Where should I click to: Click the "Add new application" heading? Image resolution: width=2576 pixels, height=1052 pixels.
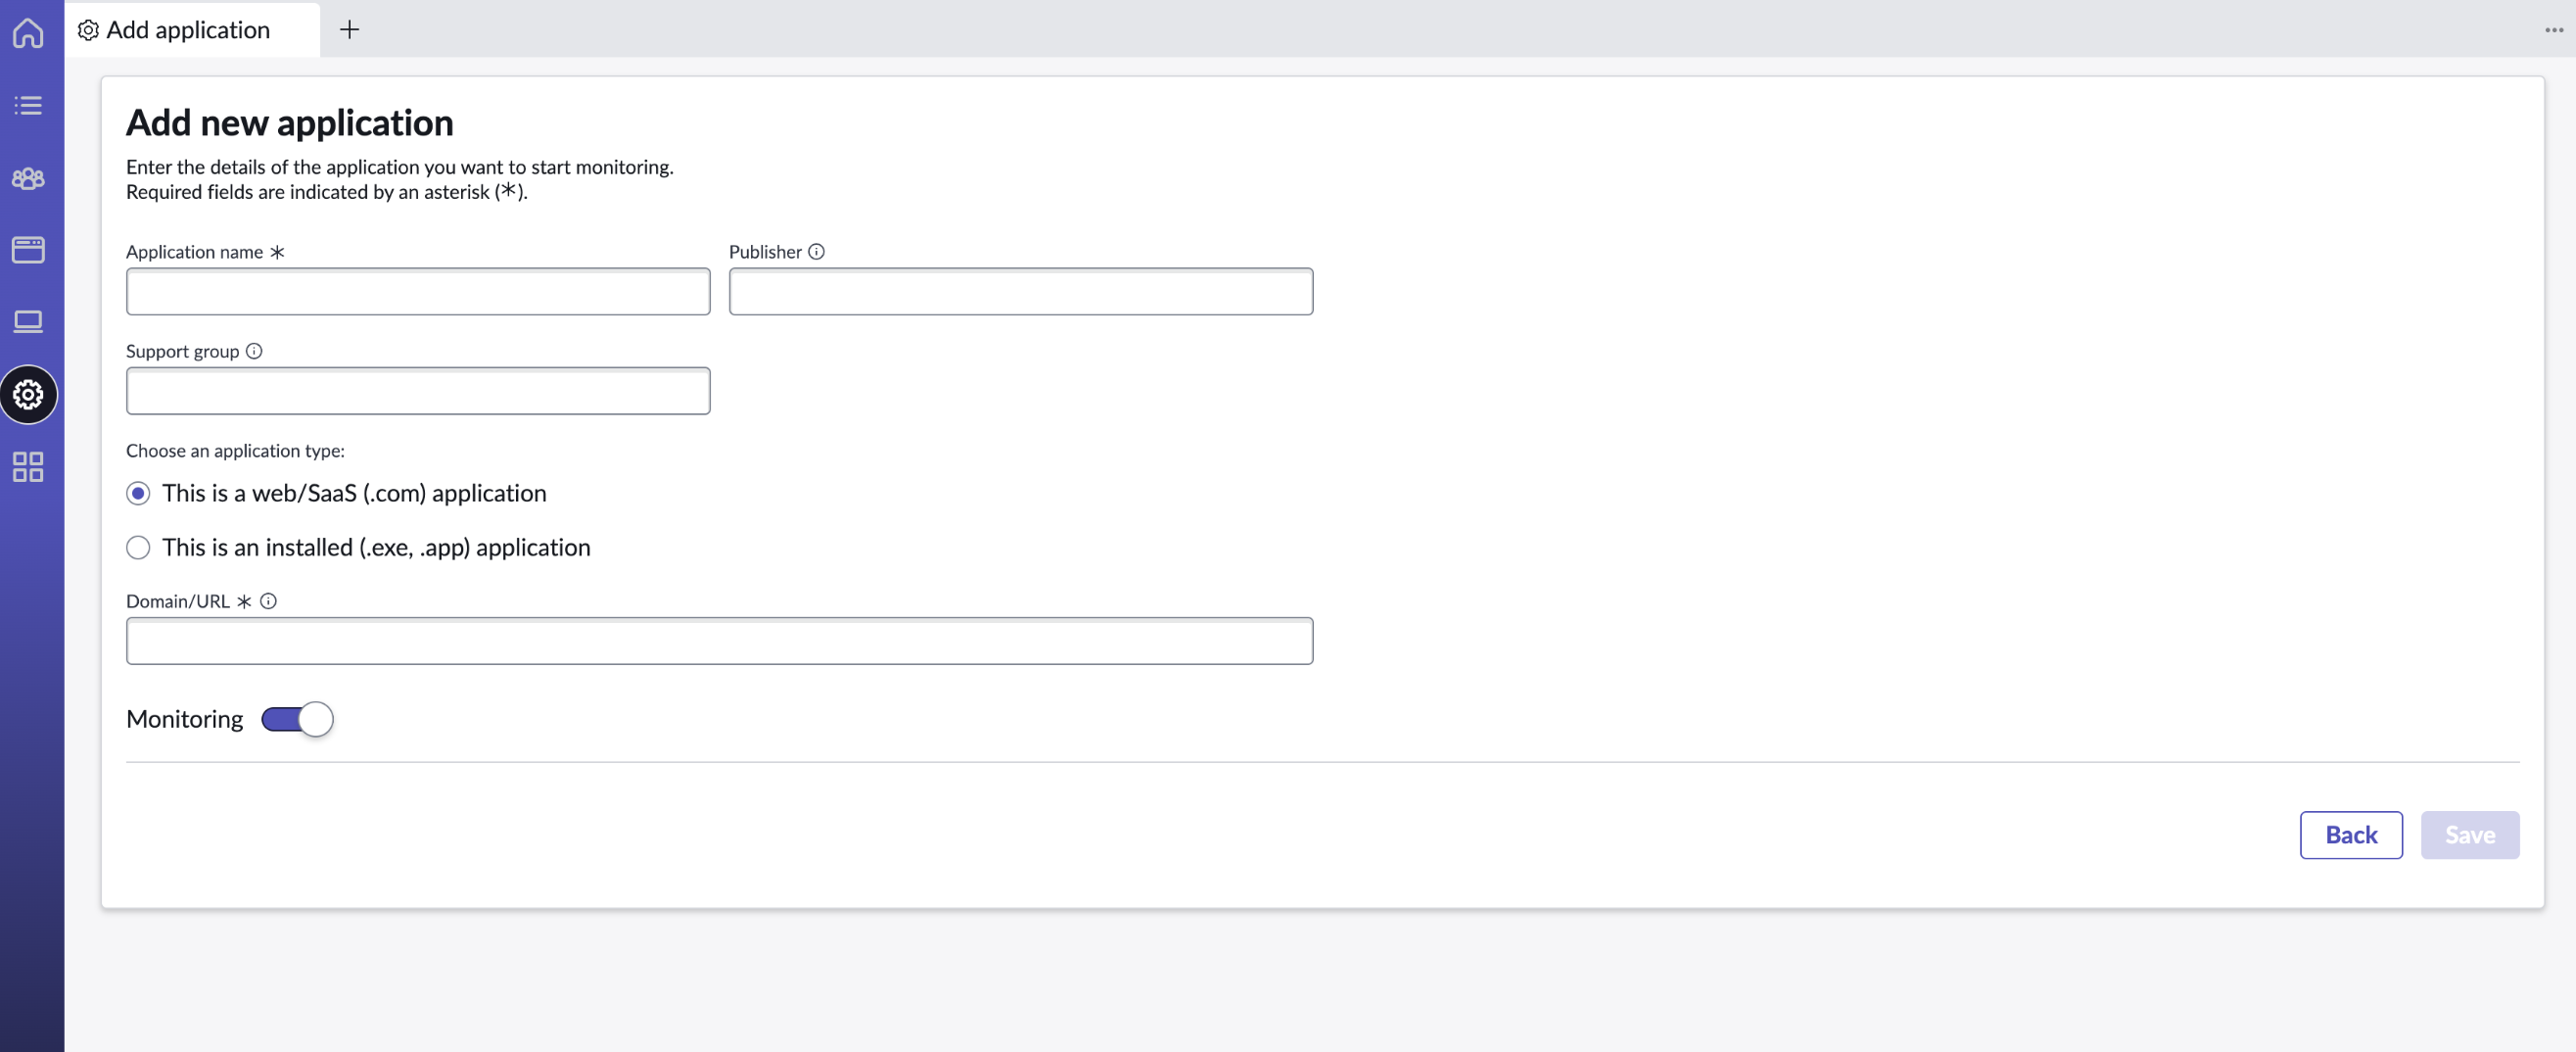[x=289, y=122]
